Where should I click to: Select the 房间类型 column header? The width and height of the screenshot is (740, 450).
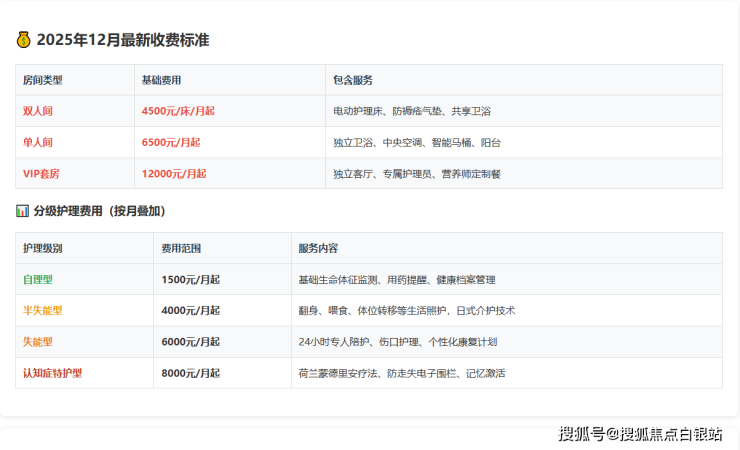point(42,80)
